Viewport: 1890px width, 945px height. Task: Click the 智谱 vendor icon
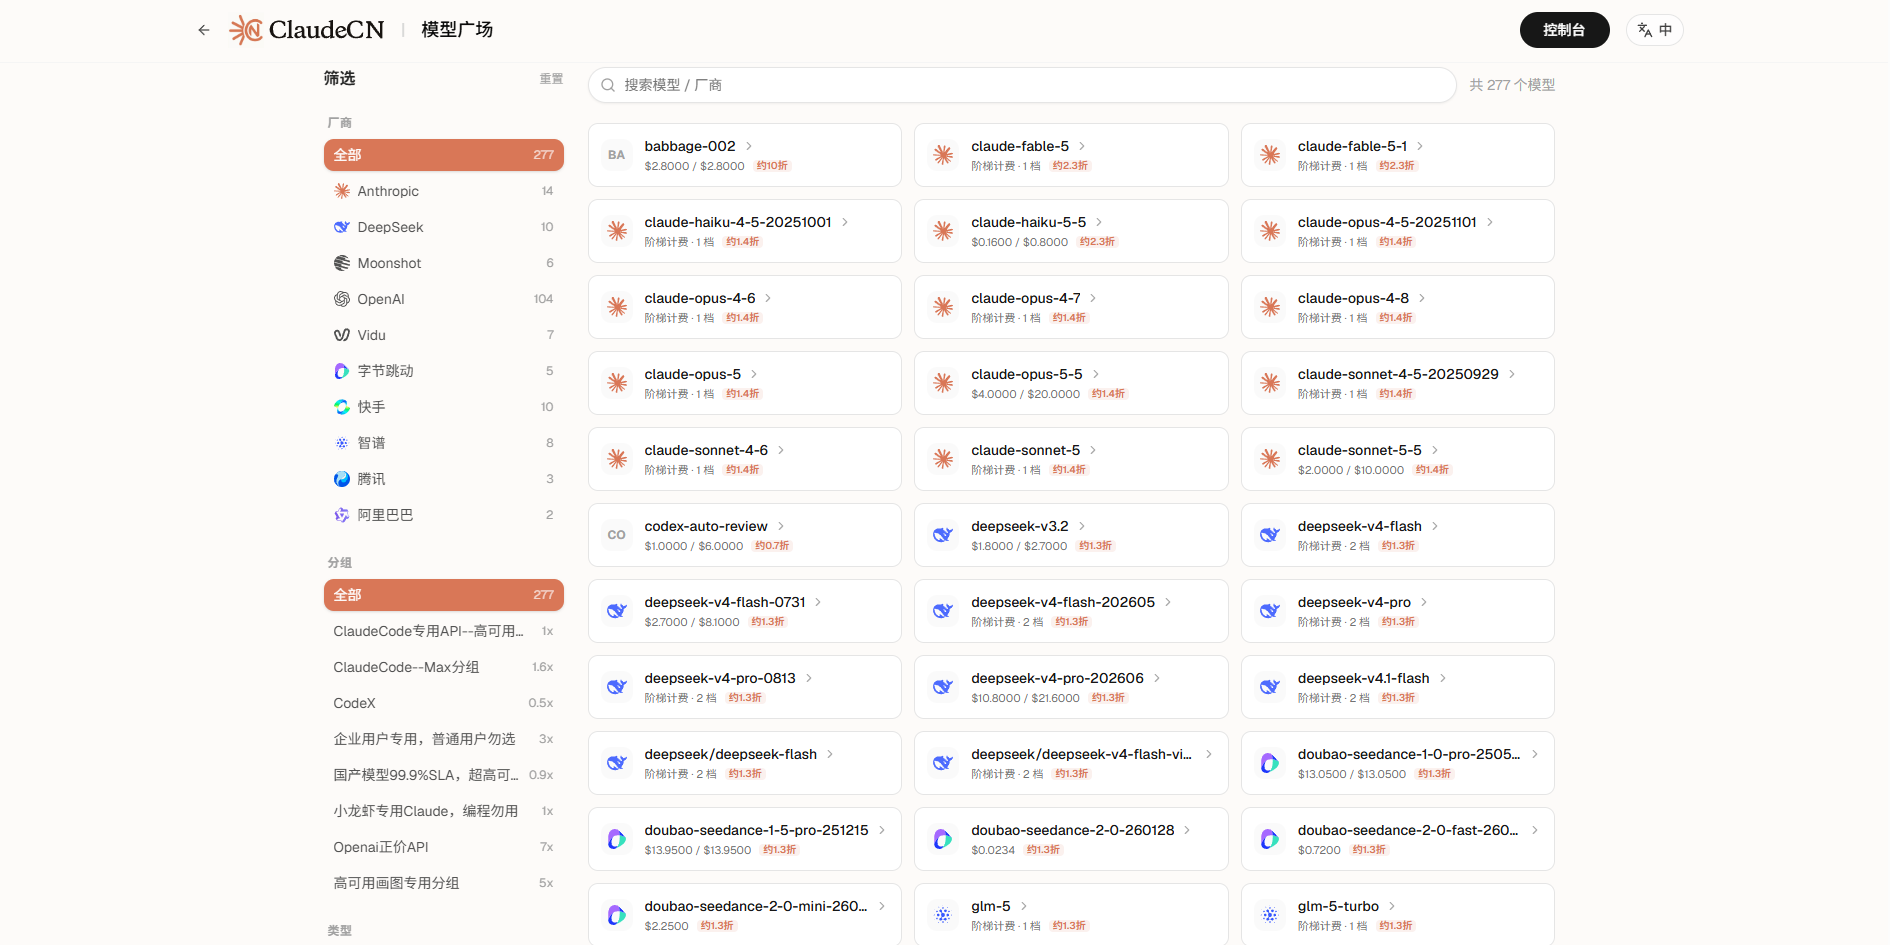[x=342, y=443]
